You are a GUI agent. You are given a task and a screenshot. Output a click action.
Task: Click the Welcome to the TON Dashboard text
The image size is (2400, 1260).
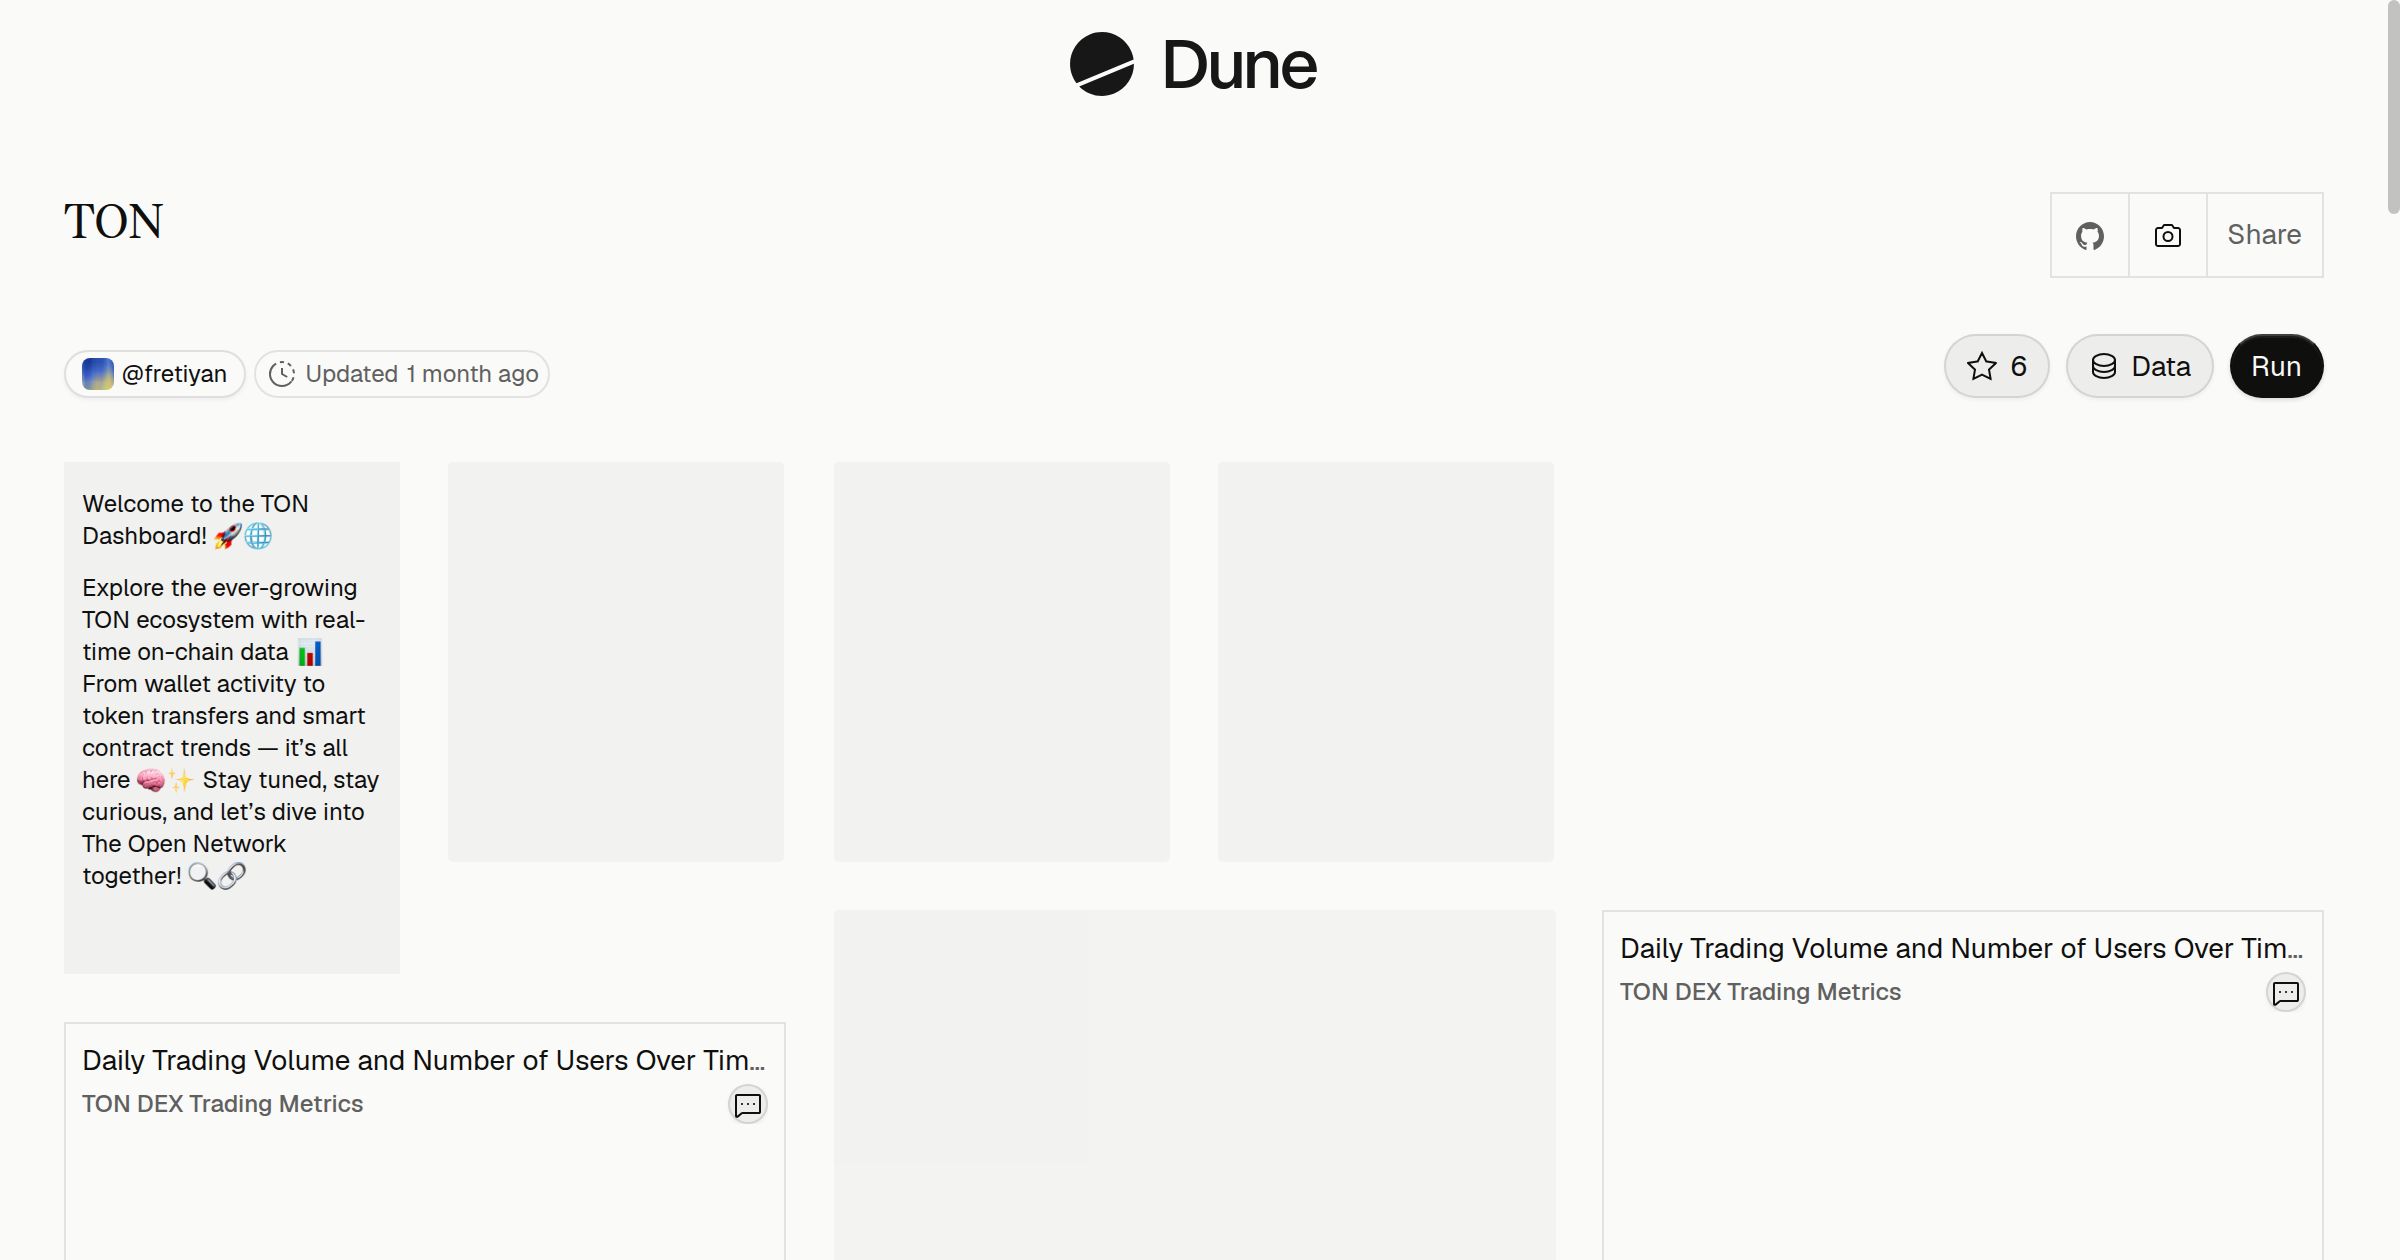click(x=195, y=520)
